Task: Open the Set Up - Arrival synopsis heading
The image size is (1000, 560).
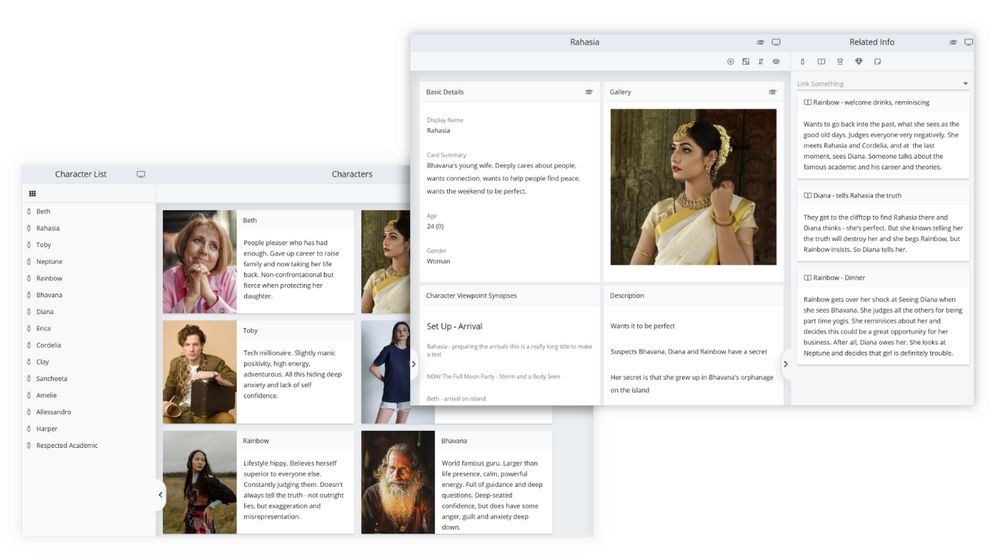Action: pyautogui.click(x=454, y=326)
